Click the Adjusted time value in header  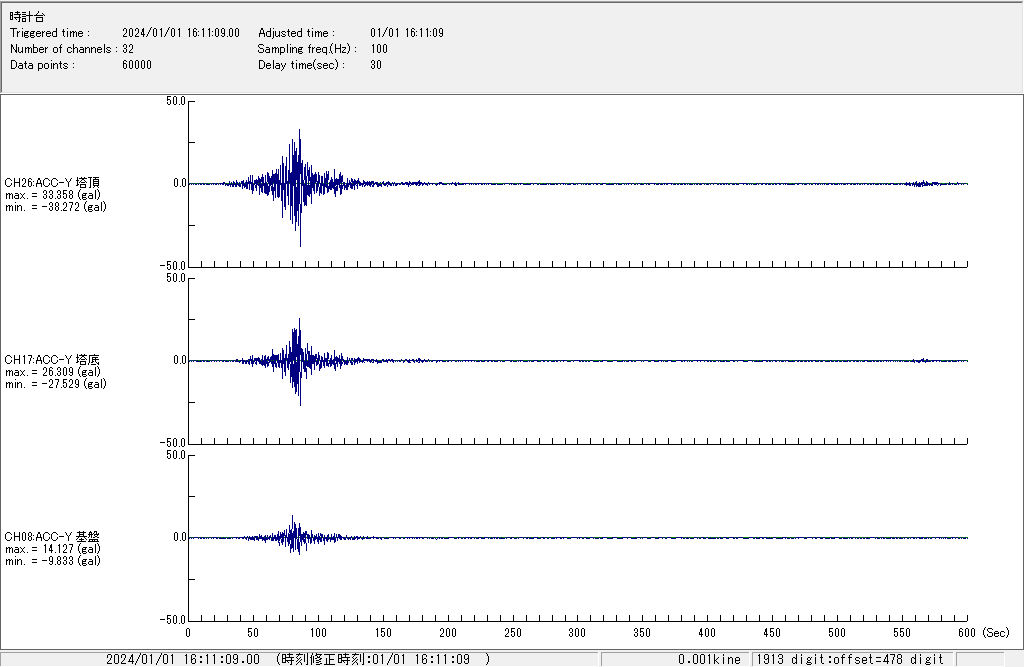(x=406, y=33)
